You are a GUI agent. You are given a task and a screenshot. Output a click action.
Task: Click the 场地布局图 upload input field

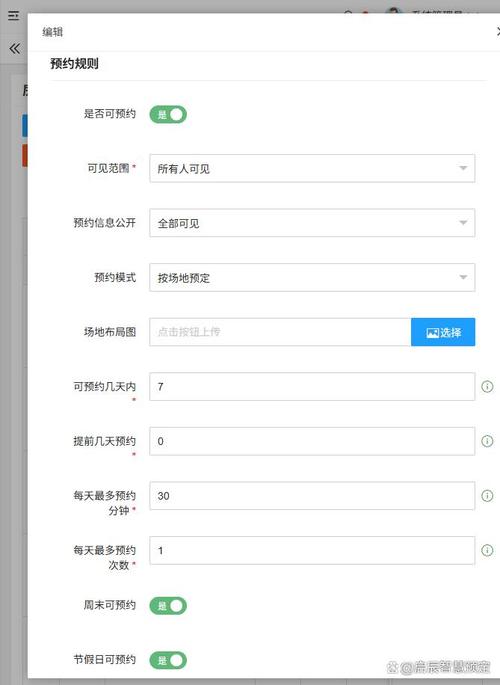(280, 332)
